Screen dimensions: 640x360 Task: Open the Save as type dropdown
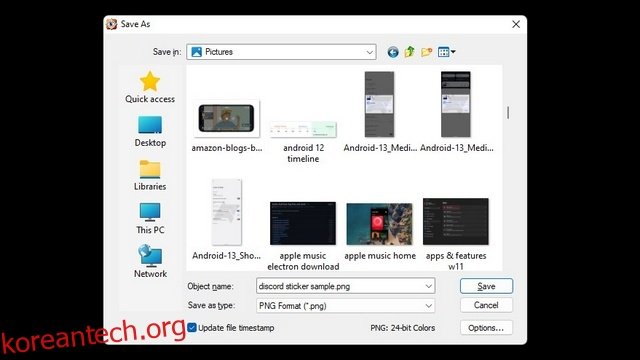pyautogui.click(x=345, y=306)
